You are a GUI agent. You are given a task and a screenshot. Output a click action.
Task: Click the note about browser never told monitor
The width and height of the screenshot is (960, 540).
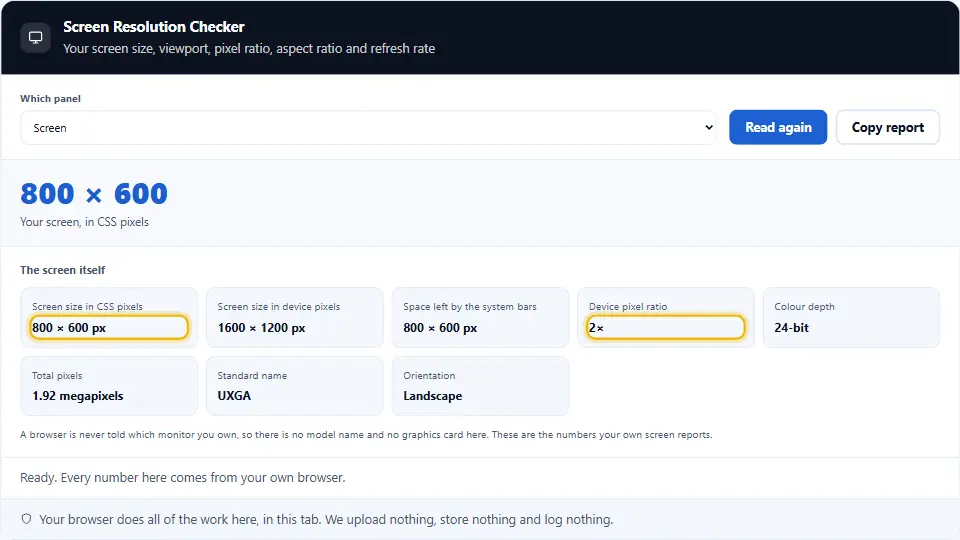click(x=366, y=435)
